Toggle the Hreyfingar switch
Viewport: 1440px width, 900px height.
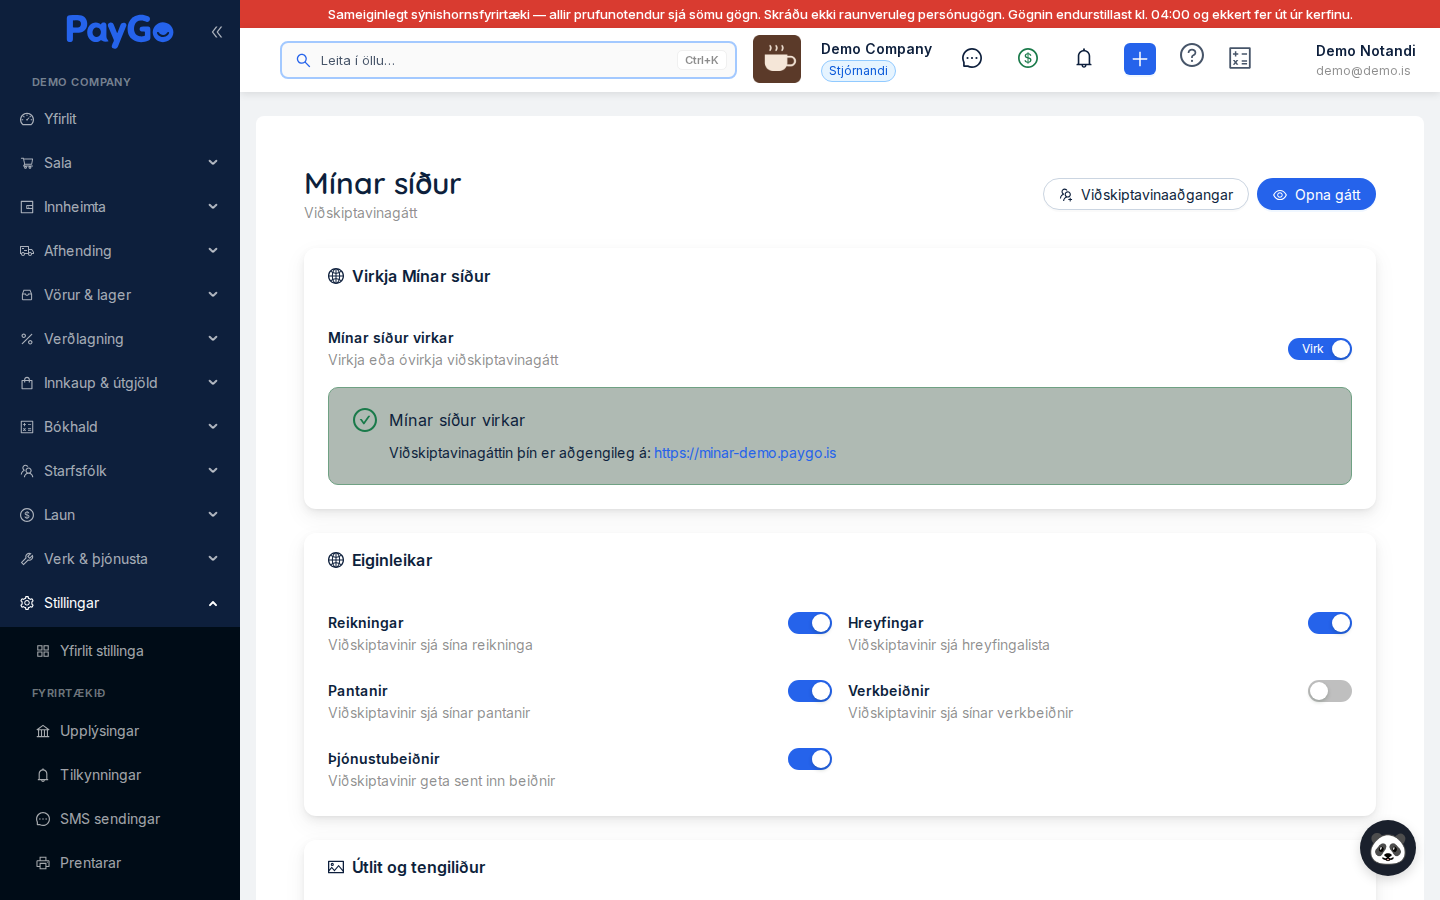click(x=1330, y=623)
